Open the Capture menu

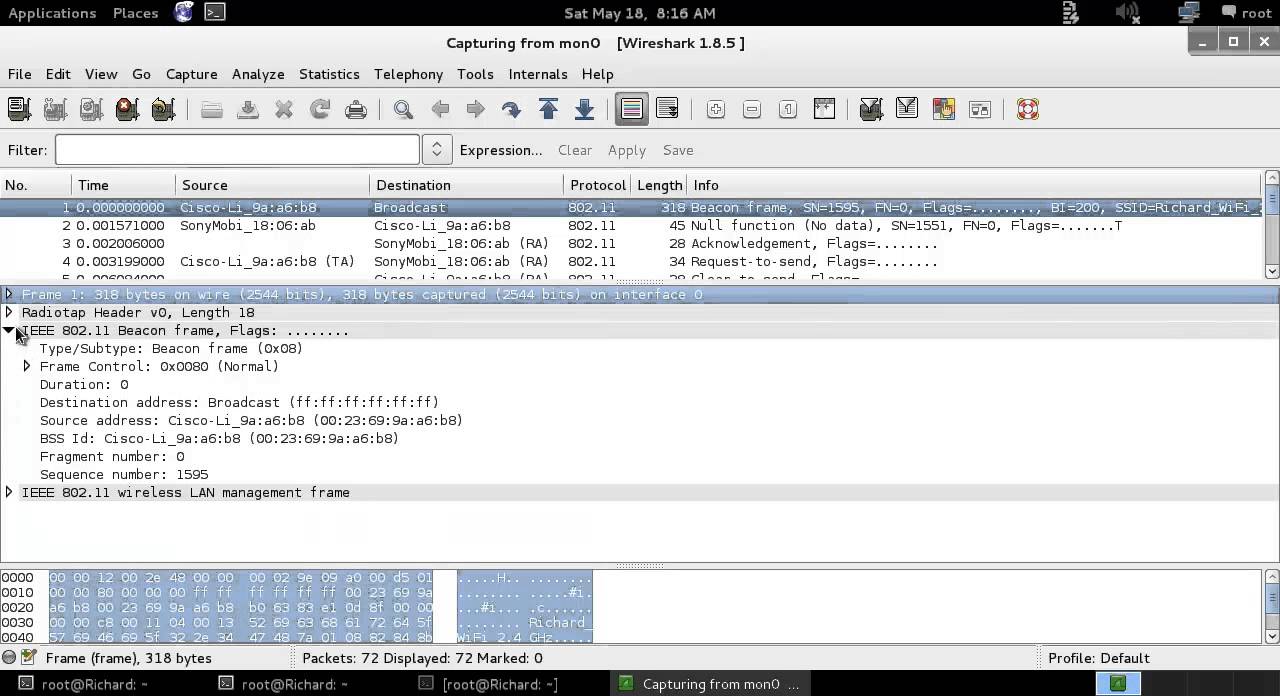tap(191, 74)
